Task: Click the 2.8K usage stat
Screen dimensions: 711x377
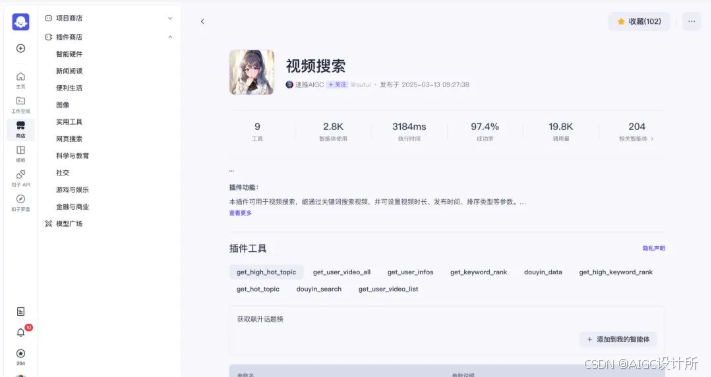Action: point(333,127)
